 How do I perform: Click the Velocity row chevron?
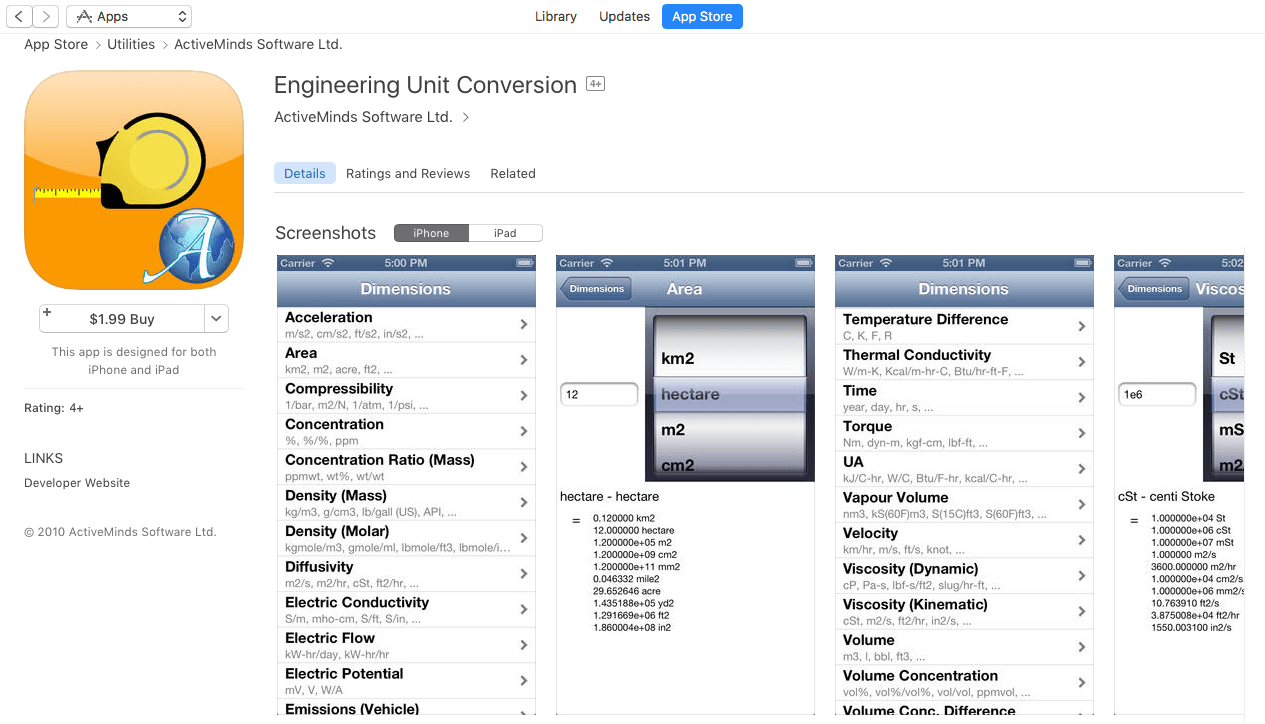click(1082, 540)
